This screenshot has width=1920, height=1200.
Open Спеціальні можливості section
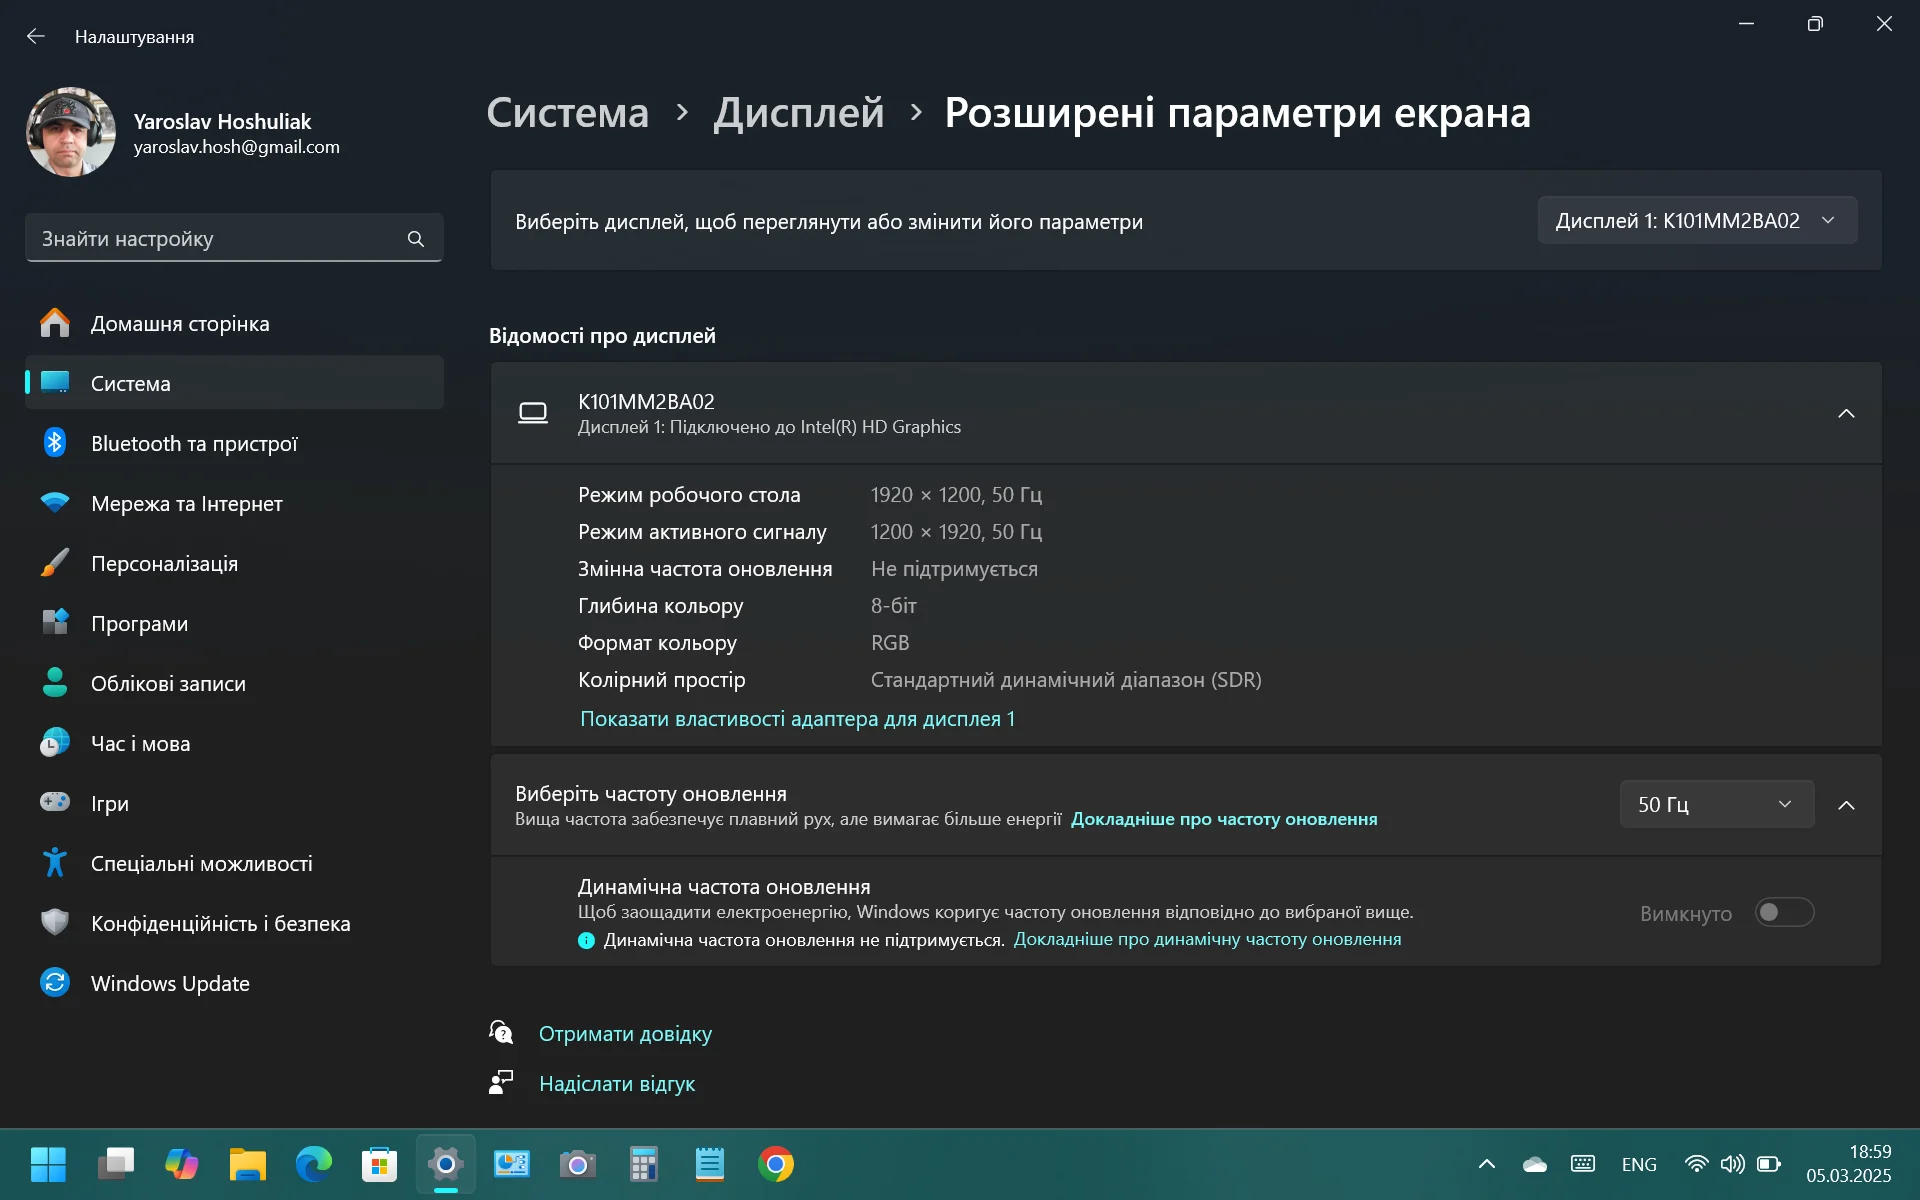[x=201, y=863]
